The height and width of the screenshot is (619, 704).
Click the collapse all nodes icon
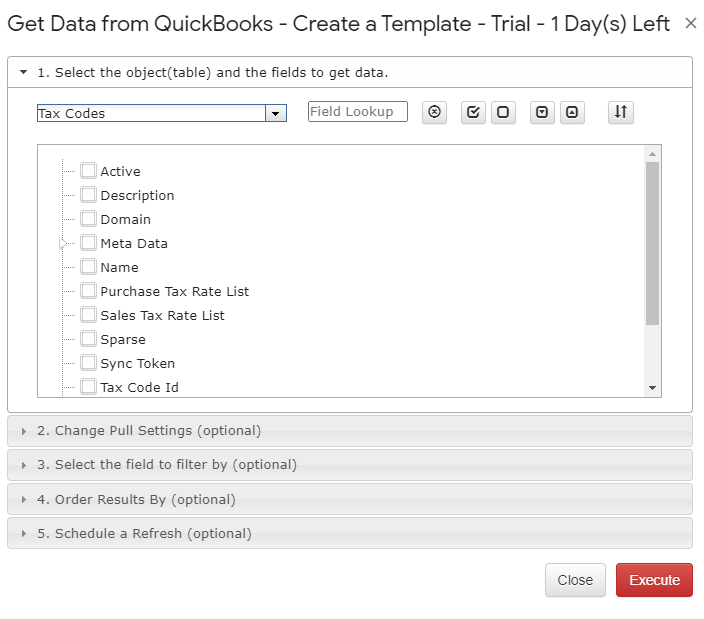572,112
